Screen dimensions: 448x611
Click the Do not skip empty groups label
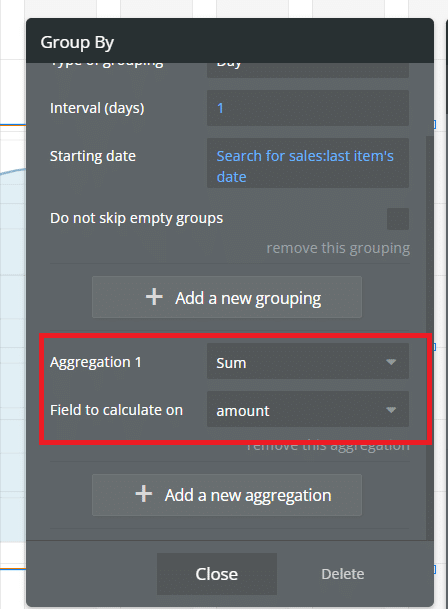(136, 218)
